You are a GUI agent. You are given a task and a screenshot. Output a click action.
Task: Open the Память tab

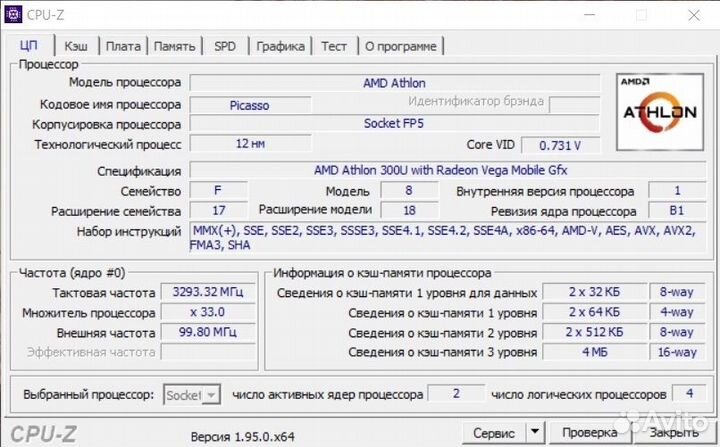[174, 46]
